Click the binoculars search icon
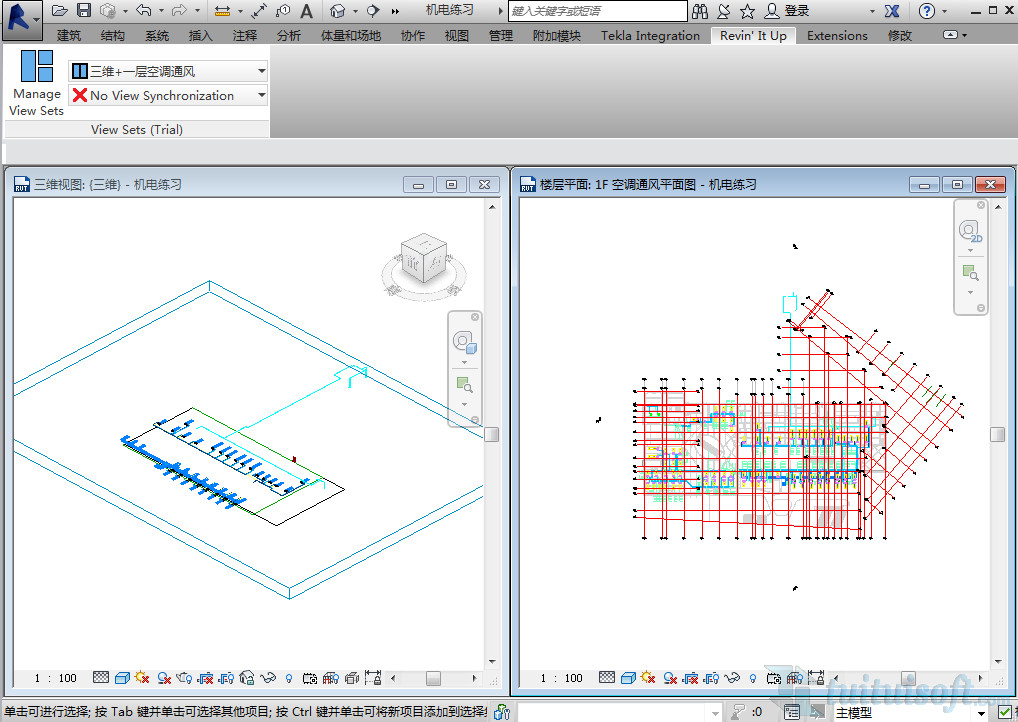Image resolution: width=1018 pixels, height=722 pixels. click(700, 11)
